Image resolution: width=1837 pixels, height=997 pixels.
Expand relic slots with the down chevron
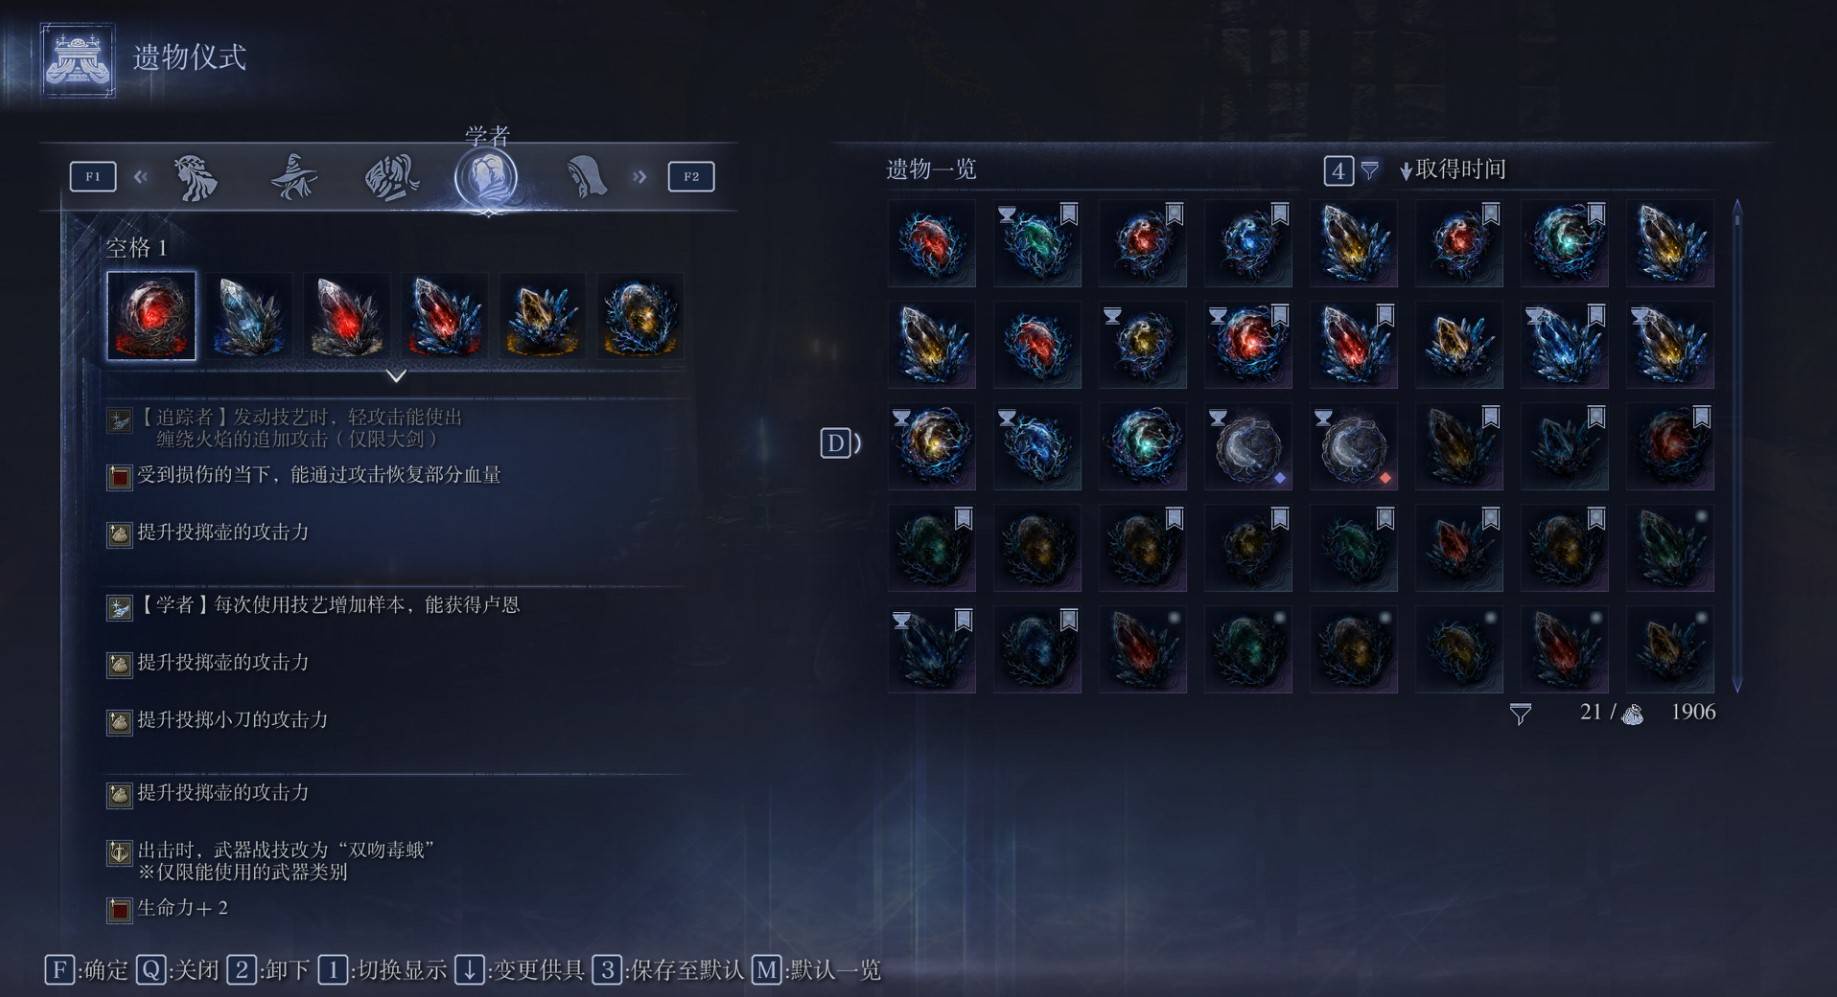pyautogui.click(x=396, y=376)
